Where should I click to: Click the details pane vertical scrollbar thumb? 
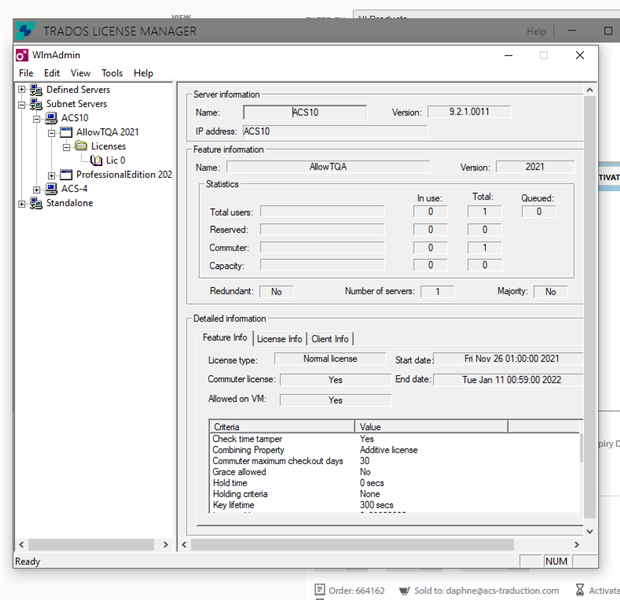[590, 307]
